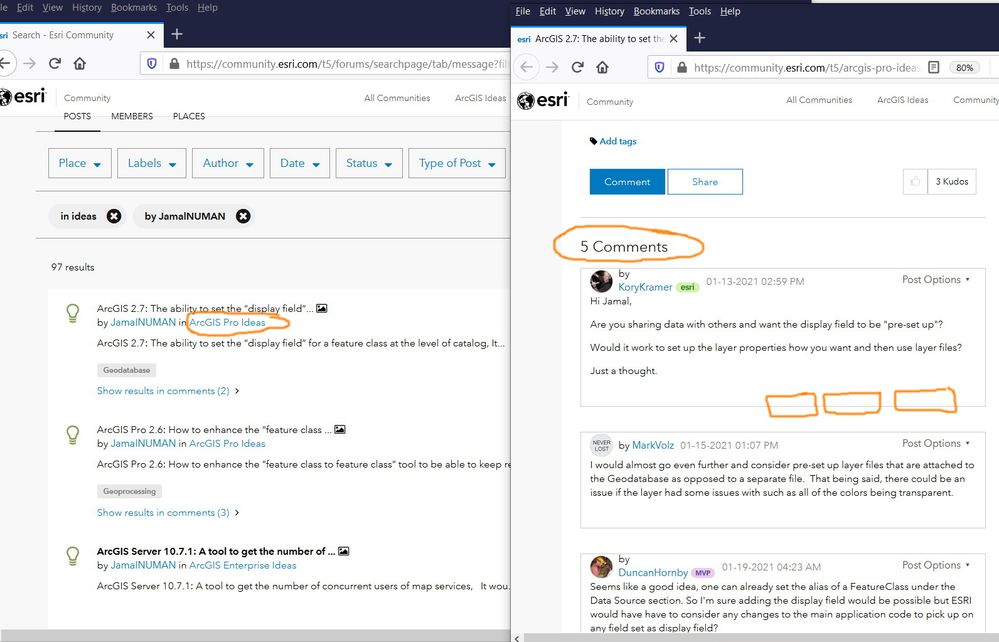Click the image attachment icon on ArcGIS Server result
This screenshot has height=642, width=999.
pyautogui.click(x=343, y=551)
